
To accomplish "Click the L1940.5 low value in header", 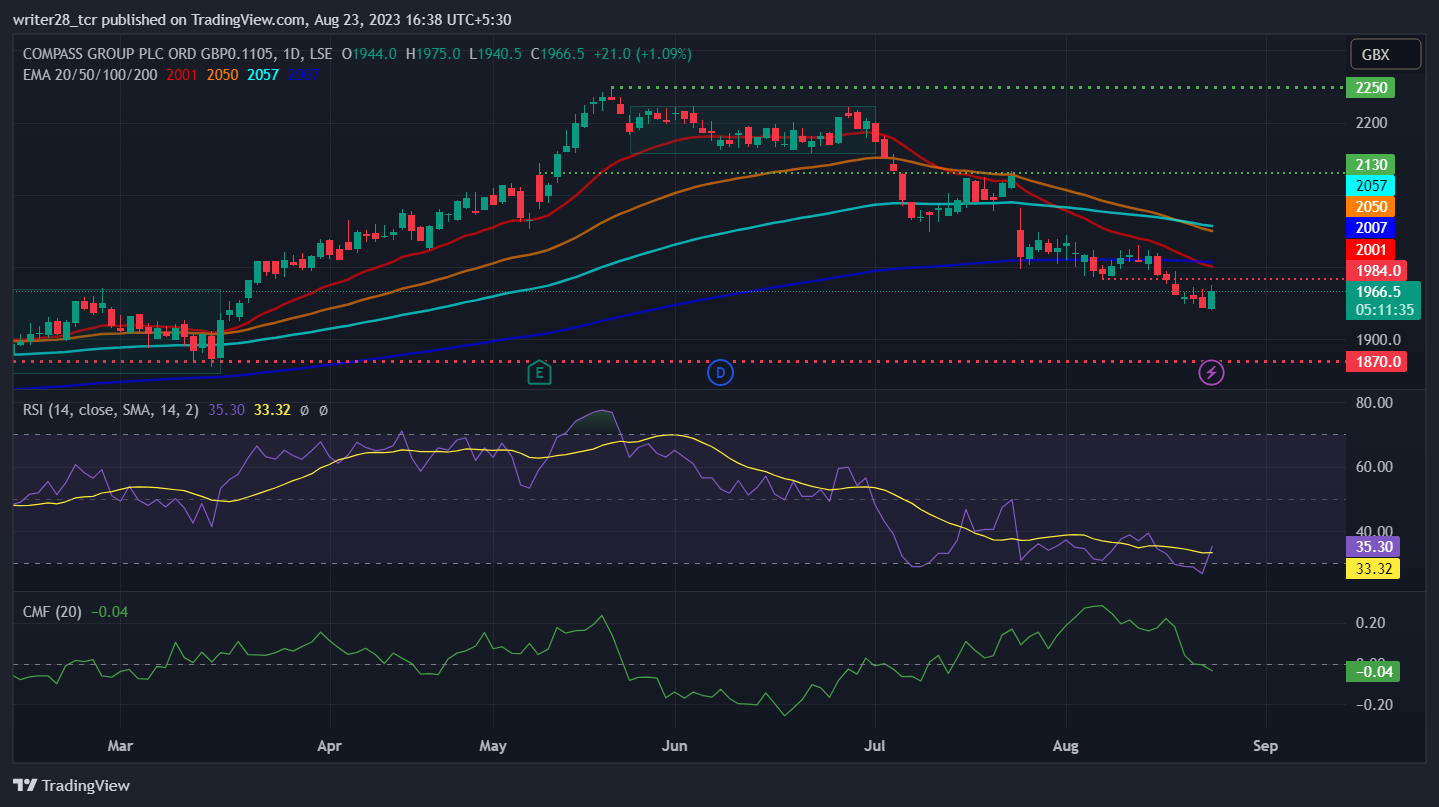I will pos(494,53).
